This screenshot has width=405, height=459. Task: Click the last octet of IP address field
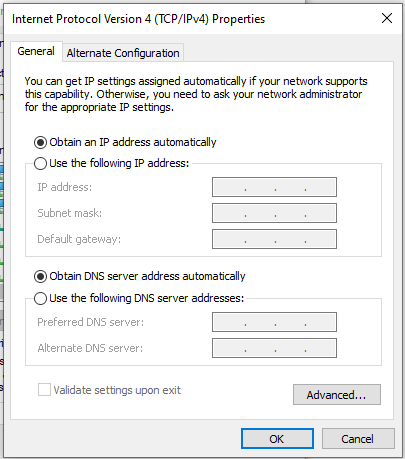click(321, 187)
